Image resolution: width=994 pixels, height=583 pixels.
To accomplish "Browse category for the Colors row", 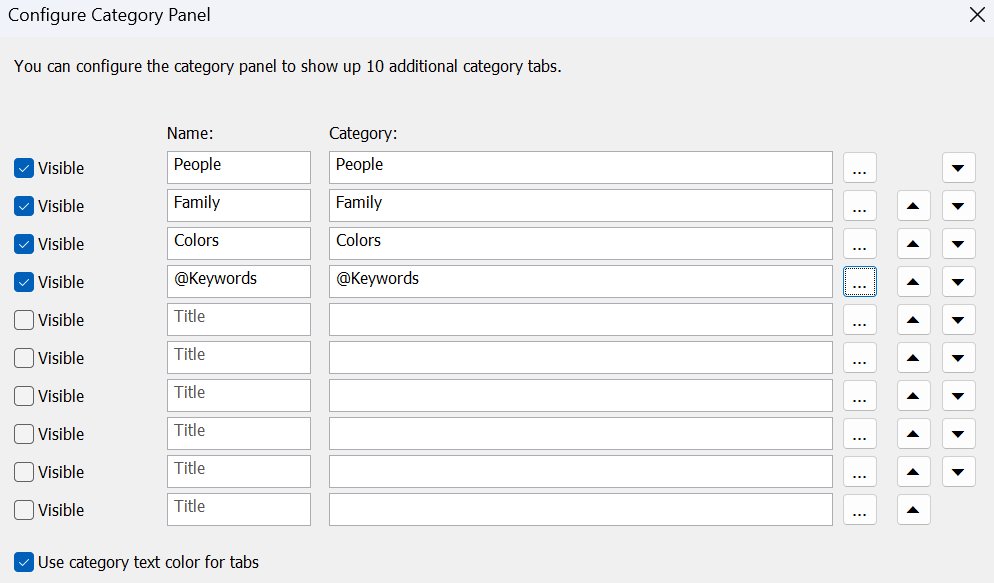I will coord(860,244).
